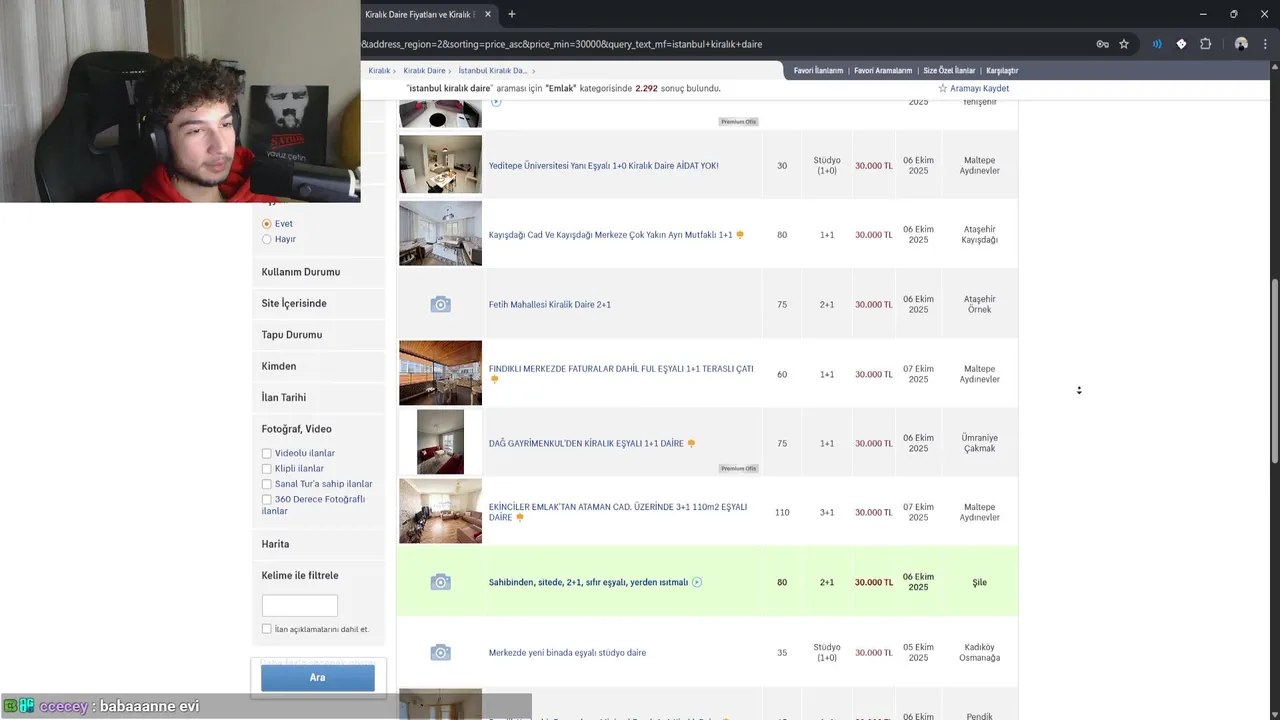Viewport: 1280px width, 720px height.
Task: Select the Hayır radio button
Action: click(267, 239)
